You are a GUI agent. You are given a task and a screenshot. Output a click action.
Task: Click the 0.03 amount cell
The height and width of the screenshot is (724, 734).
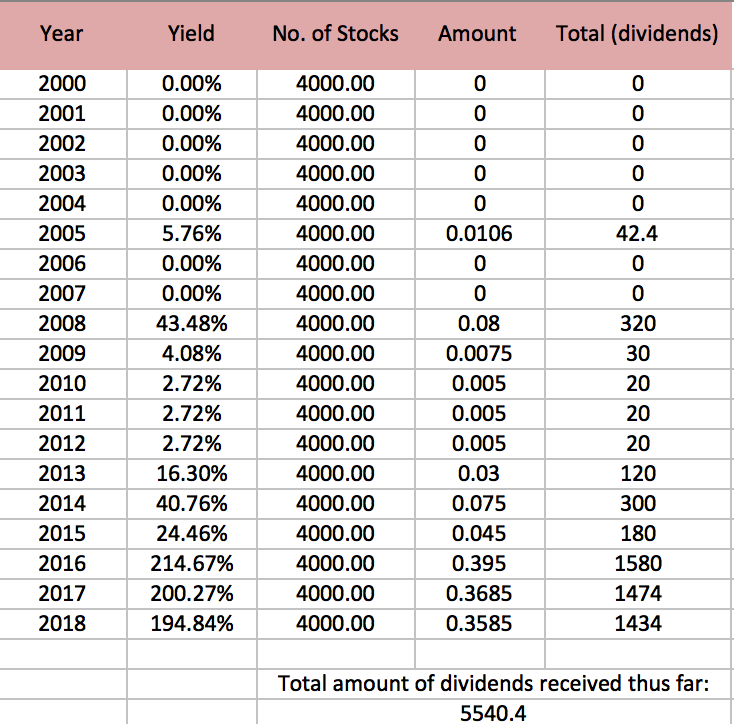click(x=479, y=474)
